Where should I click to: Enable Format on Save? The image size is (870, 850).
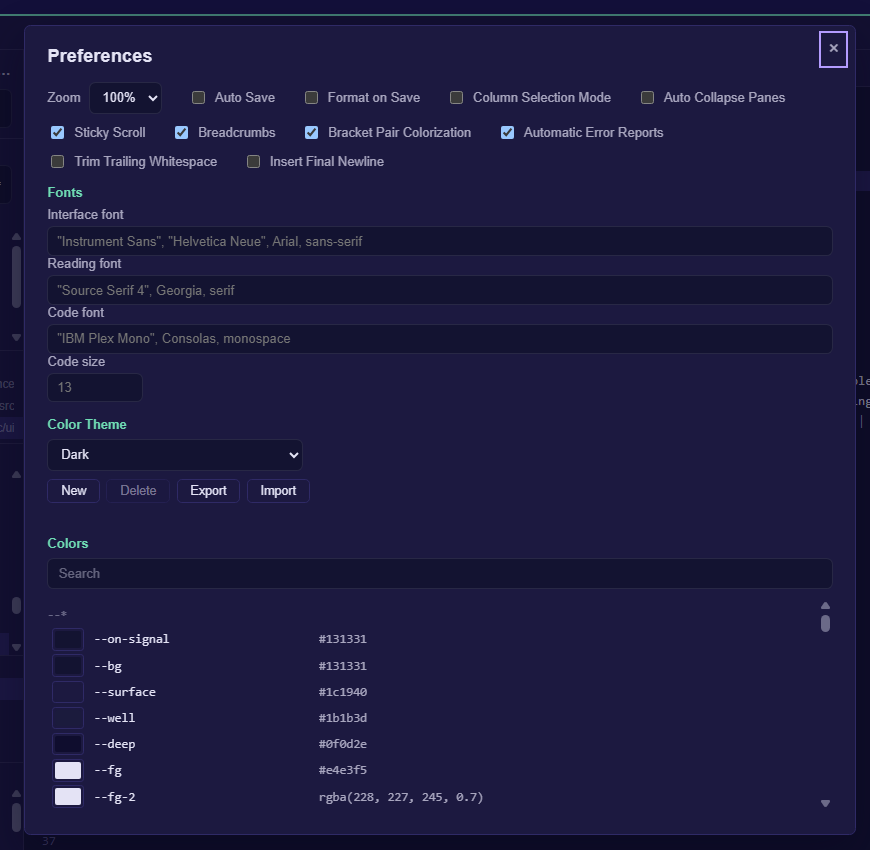311,98
